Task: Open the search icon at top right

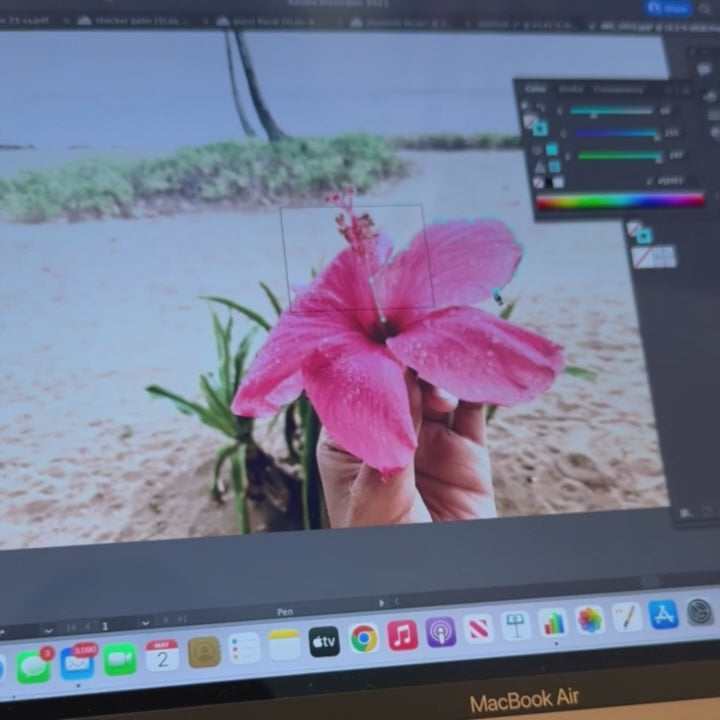Action: pos(705,8)
